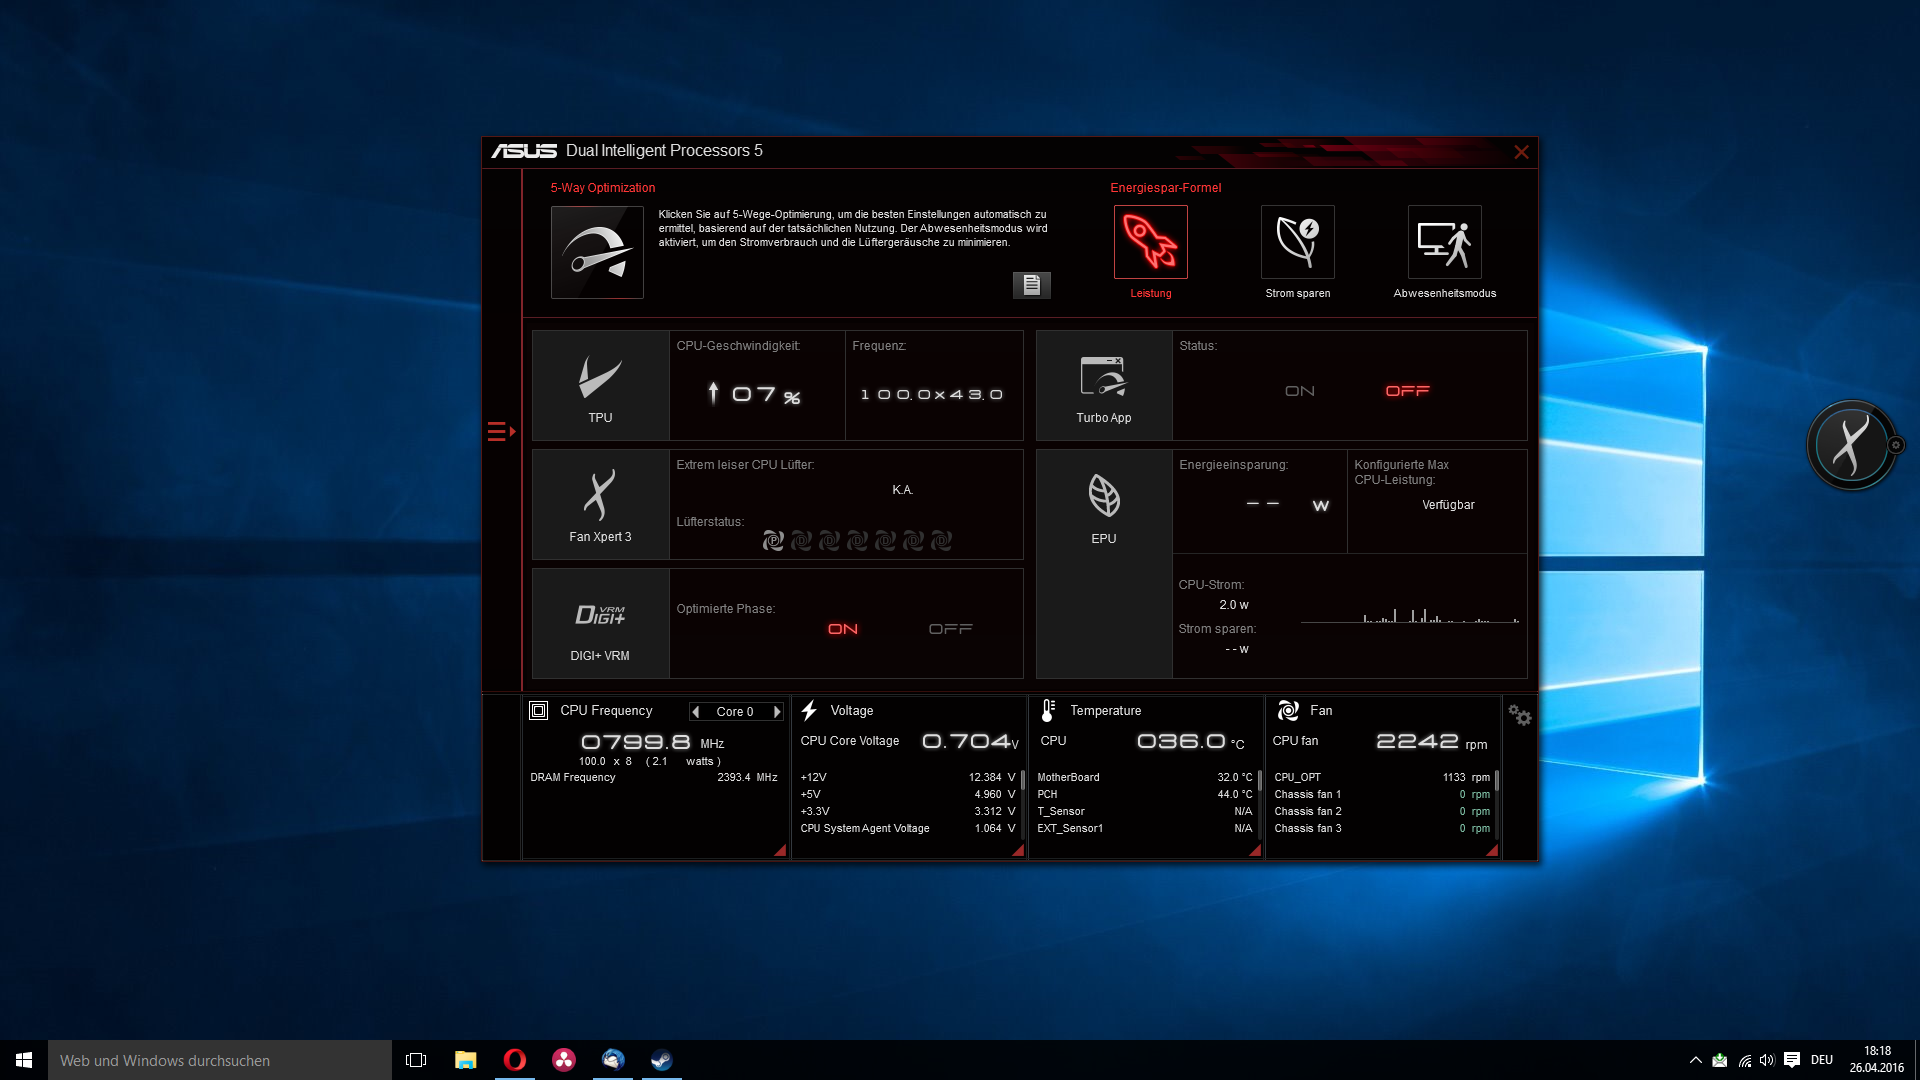The height and width of the screenshot is (1080, 1920).
Task: Set Optimierte Phase to OFF
Action: 950,629
